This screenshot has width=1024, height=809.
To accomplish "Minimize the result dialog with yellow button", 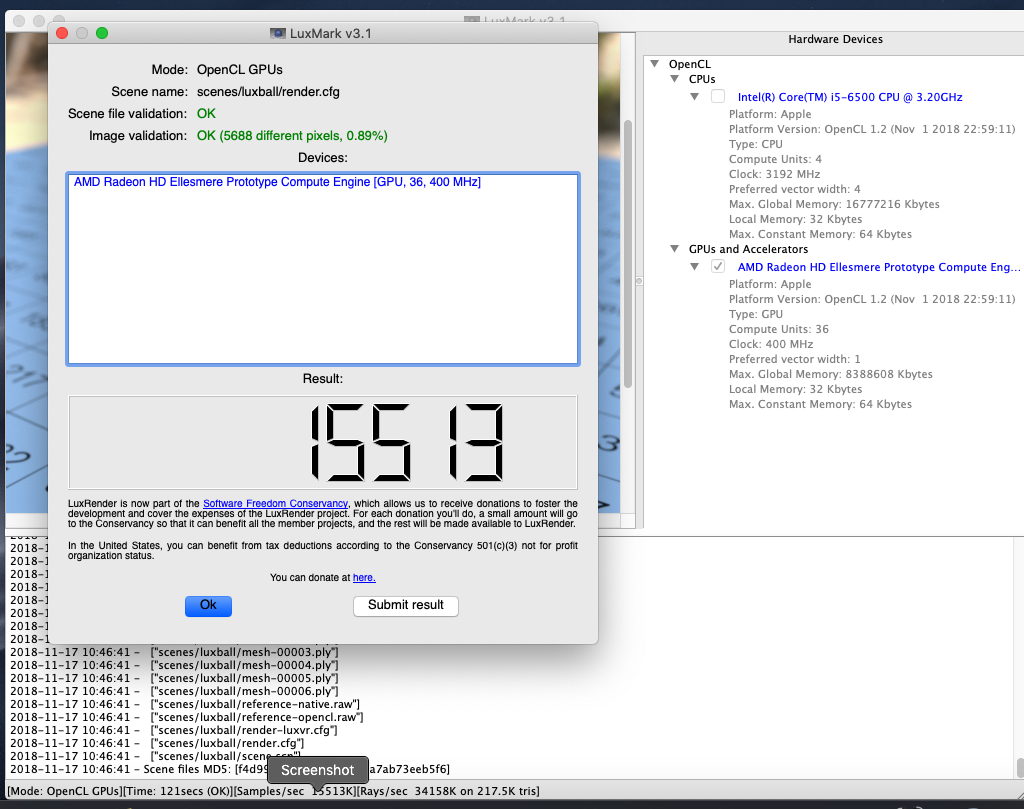I will tap(81, 33).
